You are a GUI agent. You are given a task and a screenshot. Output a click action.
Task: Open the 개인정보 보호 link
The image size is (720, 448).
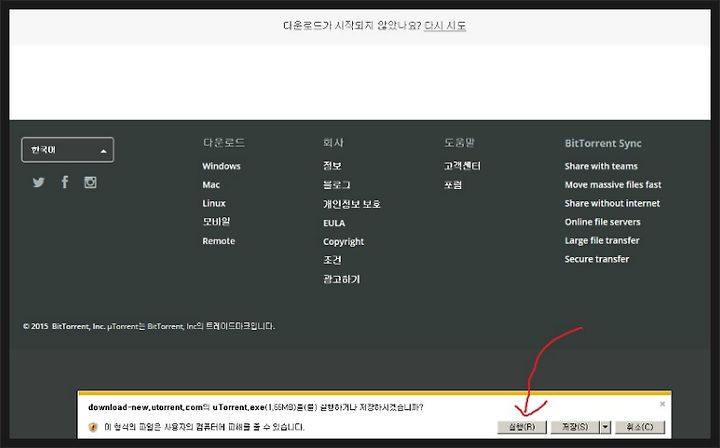tap(352, 204)
